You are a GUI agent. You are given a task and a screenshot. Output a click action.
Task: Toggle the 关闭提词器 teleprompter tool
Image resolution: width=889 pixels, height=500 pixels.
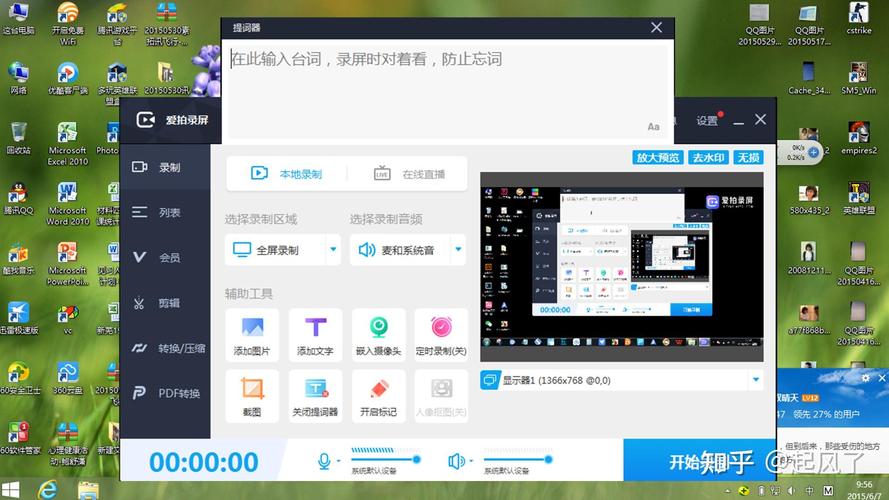[315, 396]
